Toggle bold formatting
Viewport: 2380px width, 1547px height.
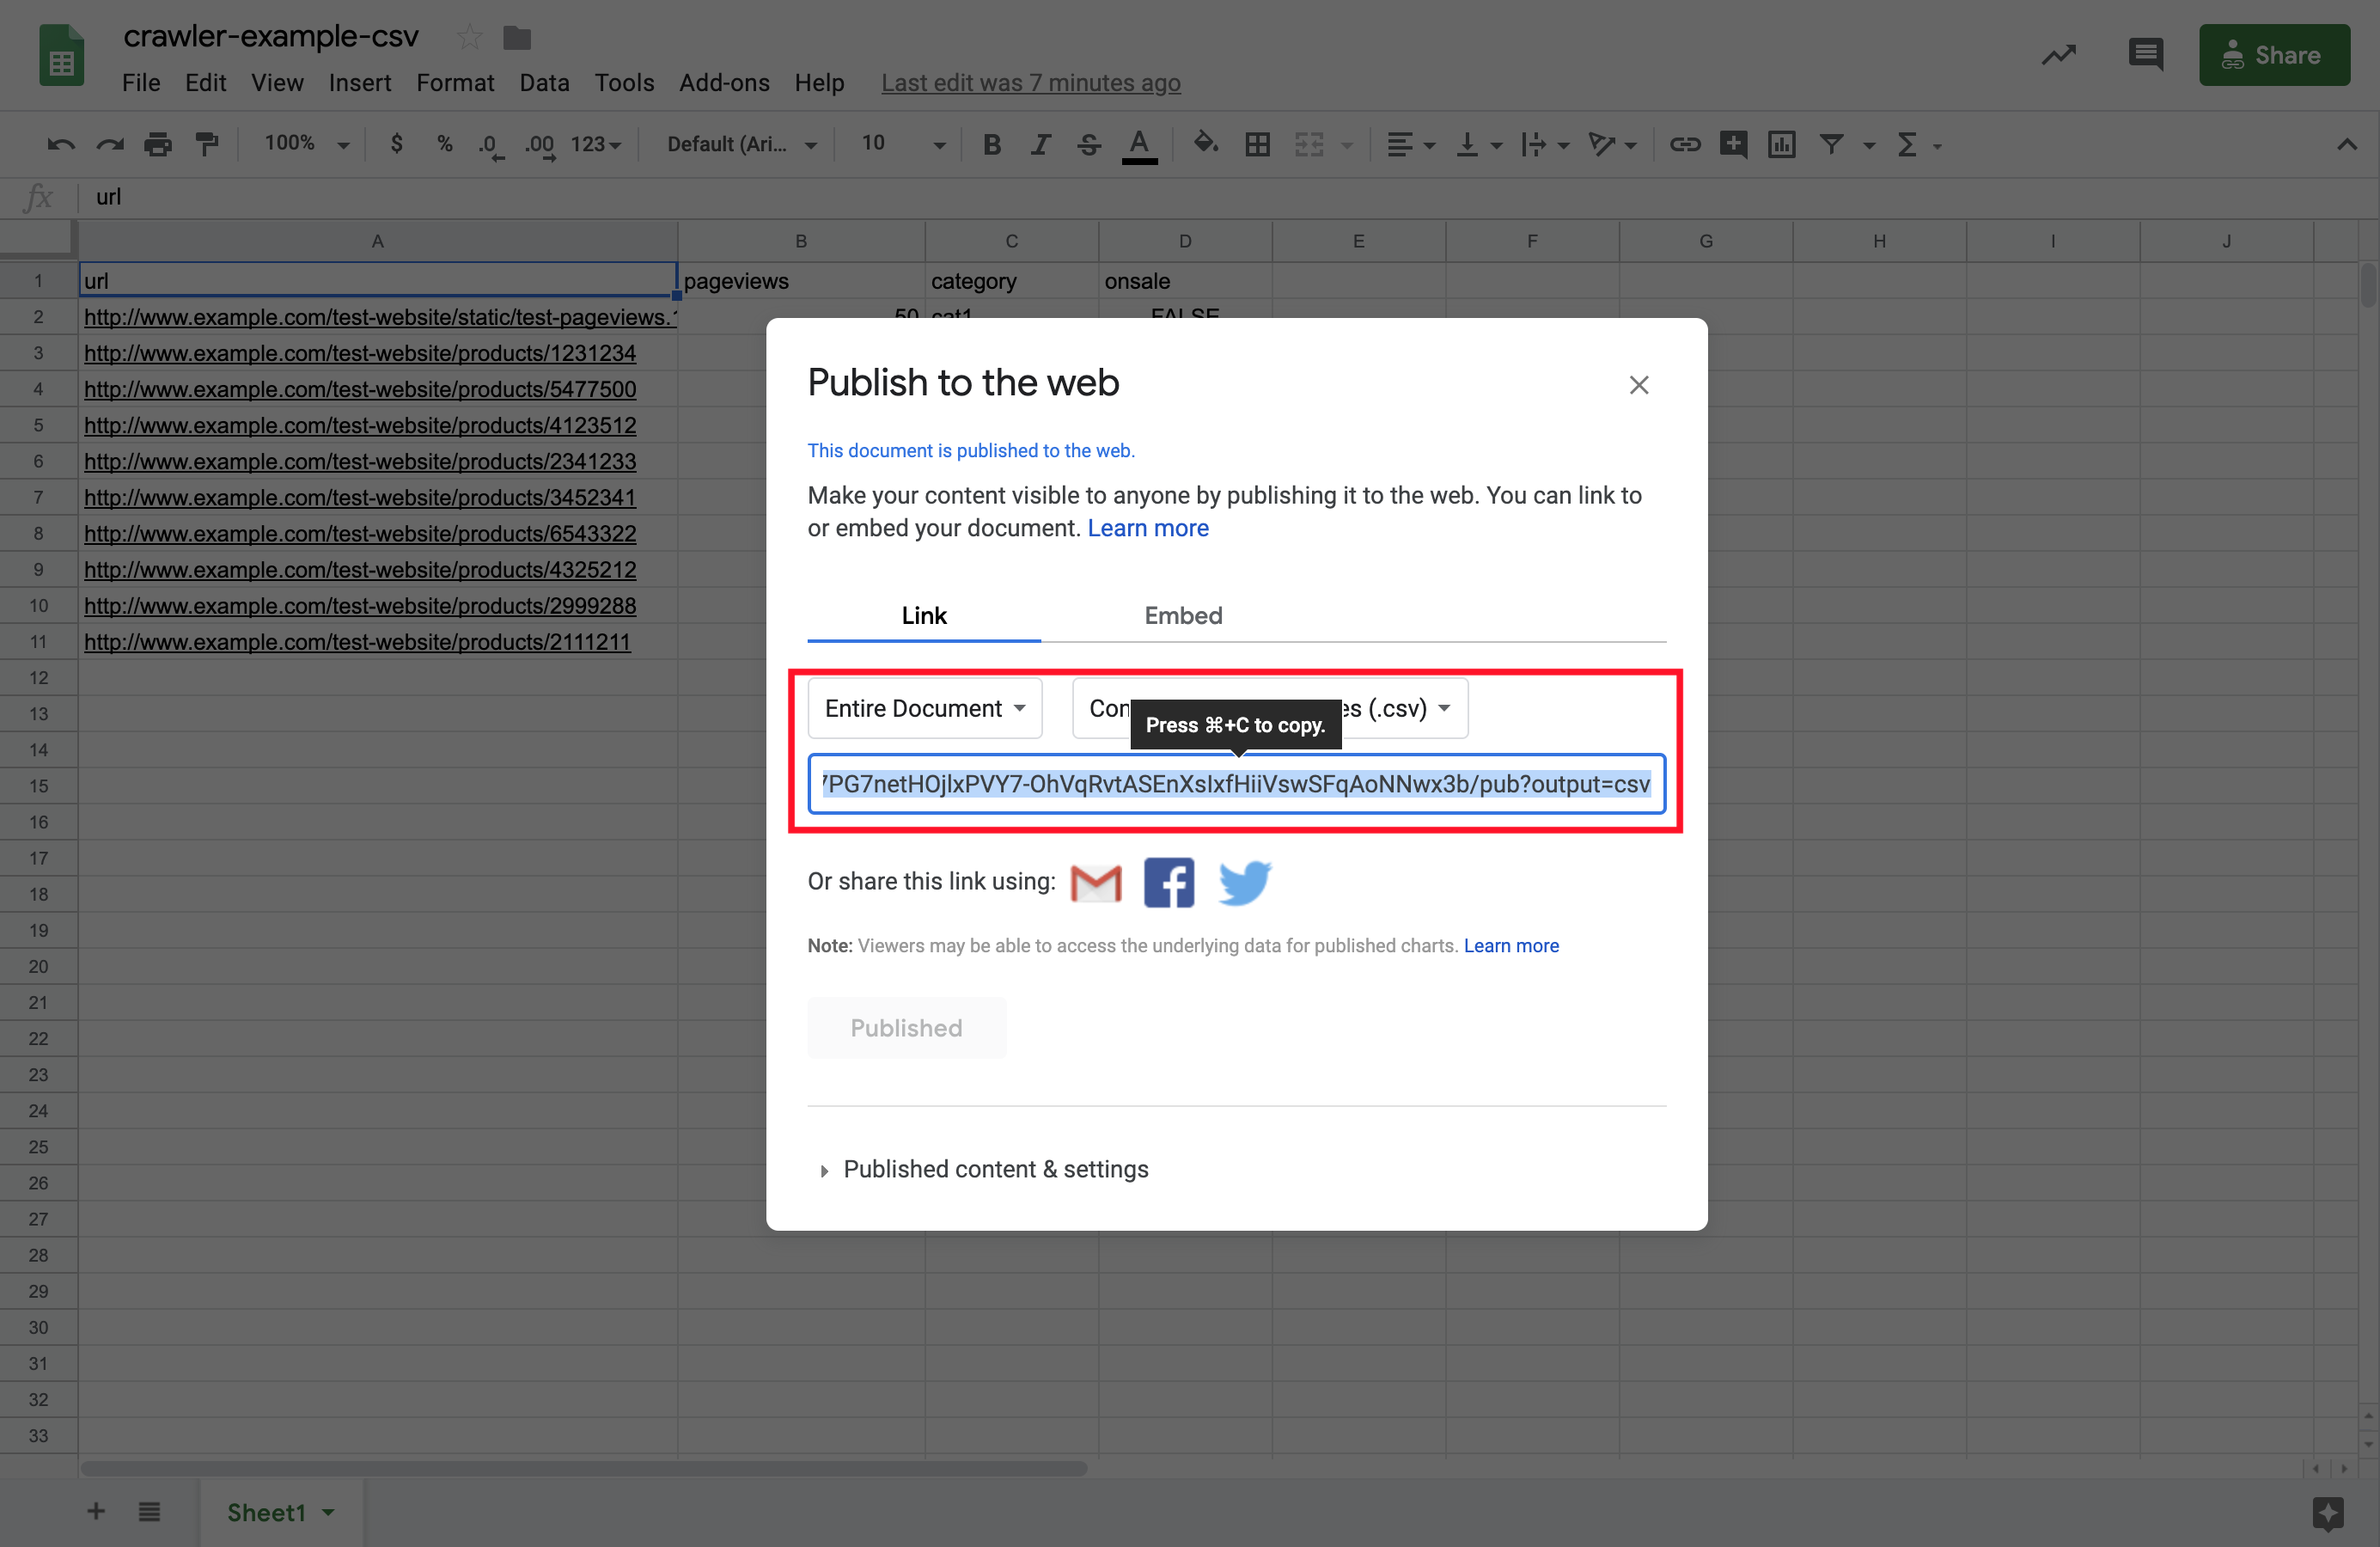click(992, 144)
